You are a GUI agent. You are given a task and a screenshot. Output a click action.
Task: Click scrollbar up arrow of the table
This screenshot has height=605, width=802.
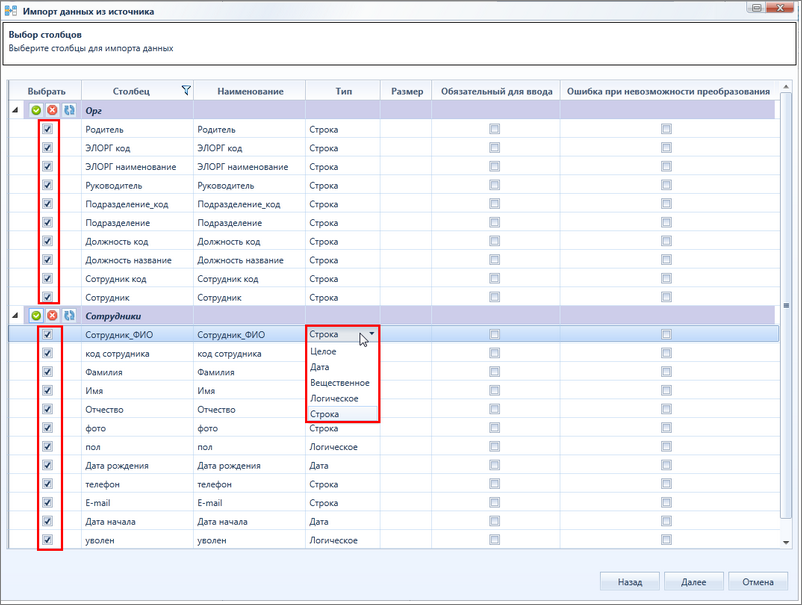coord(786,87)
